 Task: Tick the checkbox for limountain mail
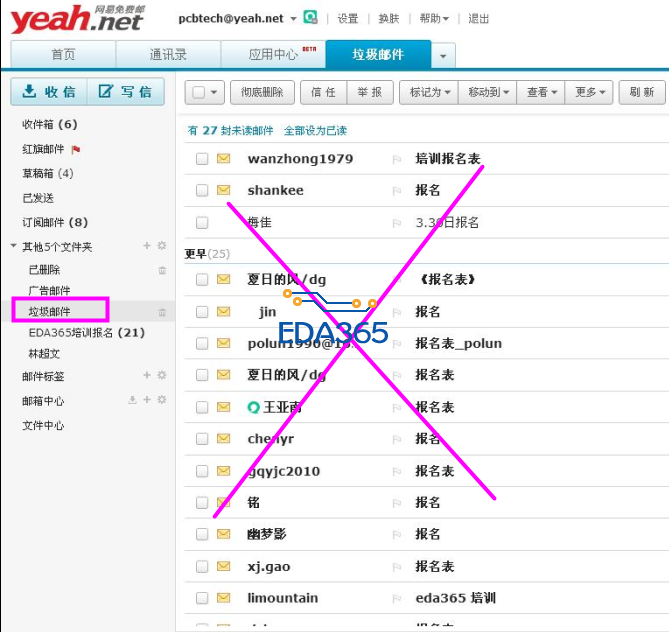(x=202, y=598)
